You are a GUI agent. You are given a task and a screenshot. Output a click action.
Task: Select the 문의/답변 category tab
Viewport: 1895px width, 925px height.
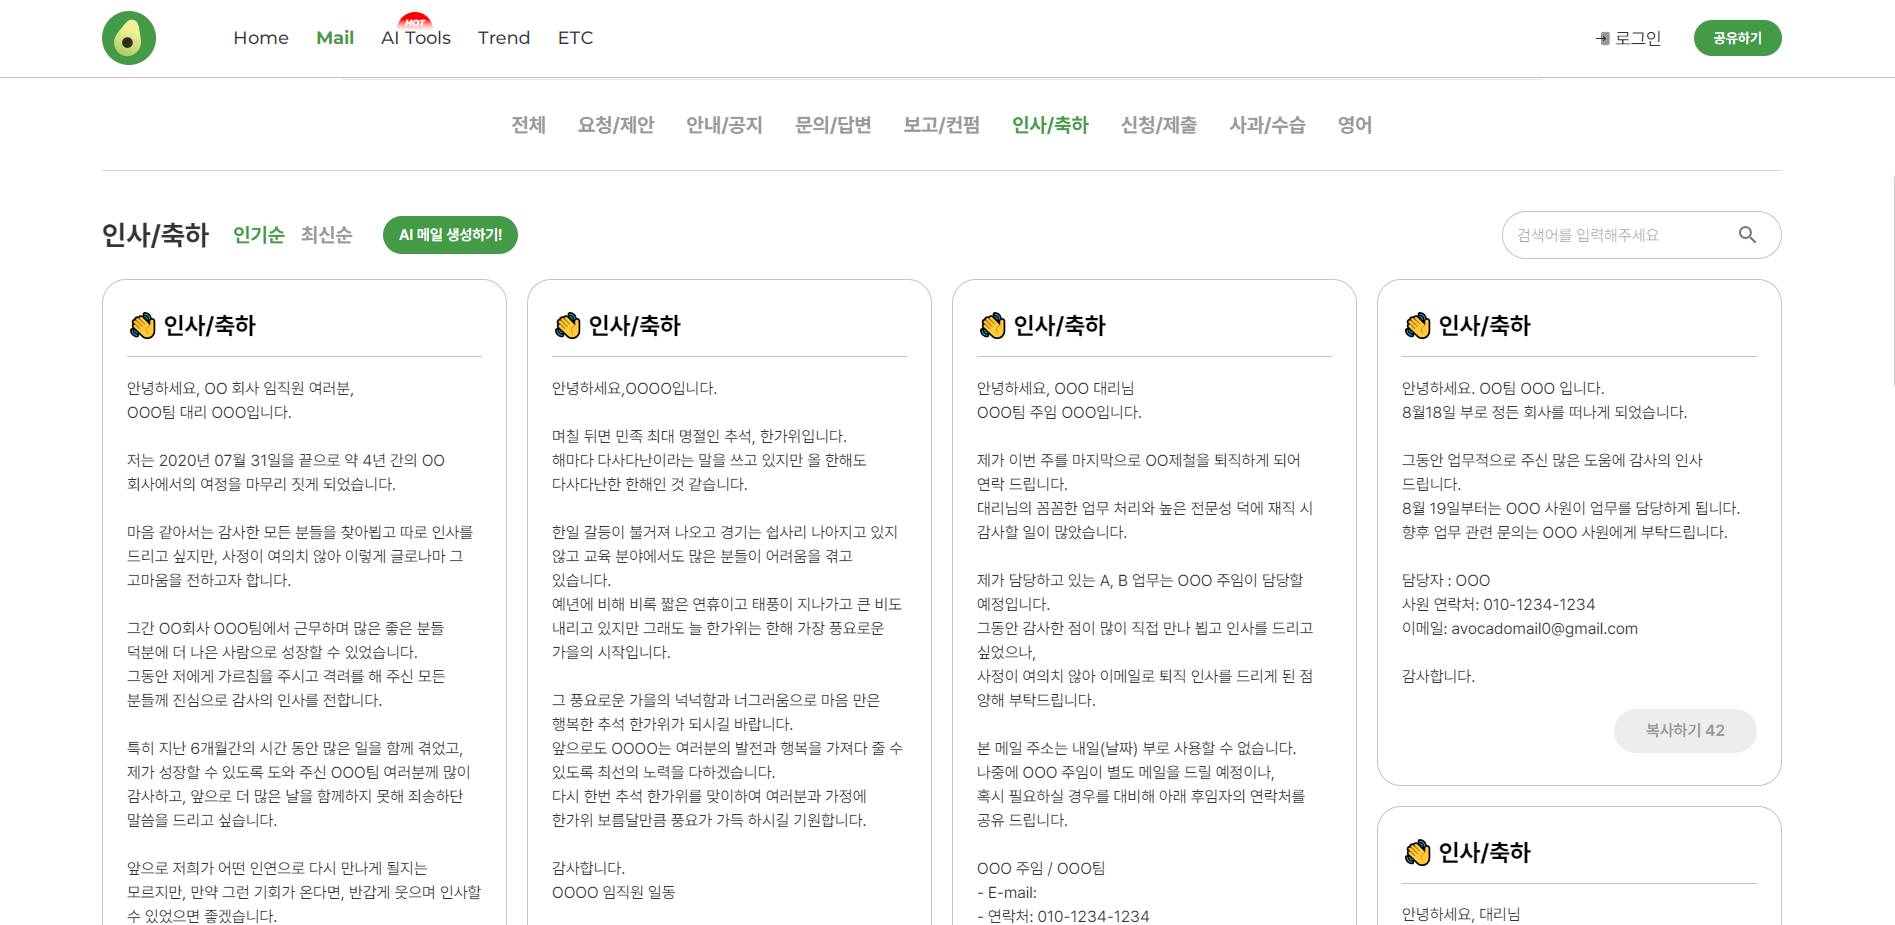[x=833, y=125]
